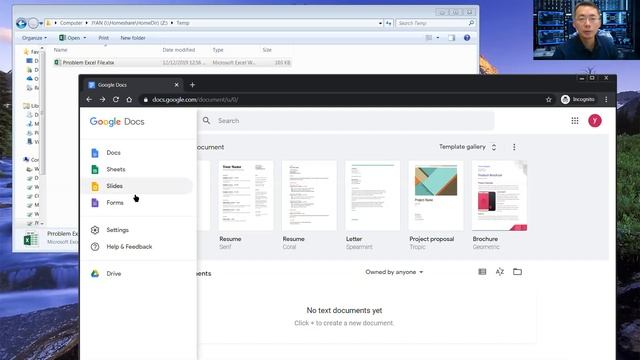Image resolution: width=640 pixels, height=360 pixels.
Task: Open Slides from the side menu
Action: [x=114, y=186]
